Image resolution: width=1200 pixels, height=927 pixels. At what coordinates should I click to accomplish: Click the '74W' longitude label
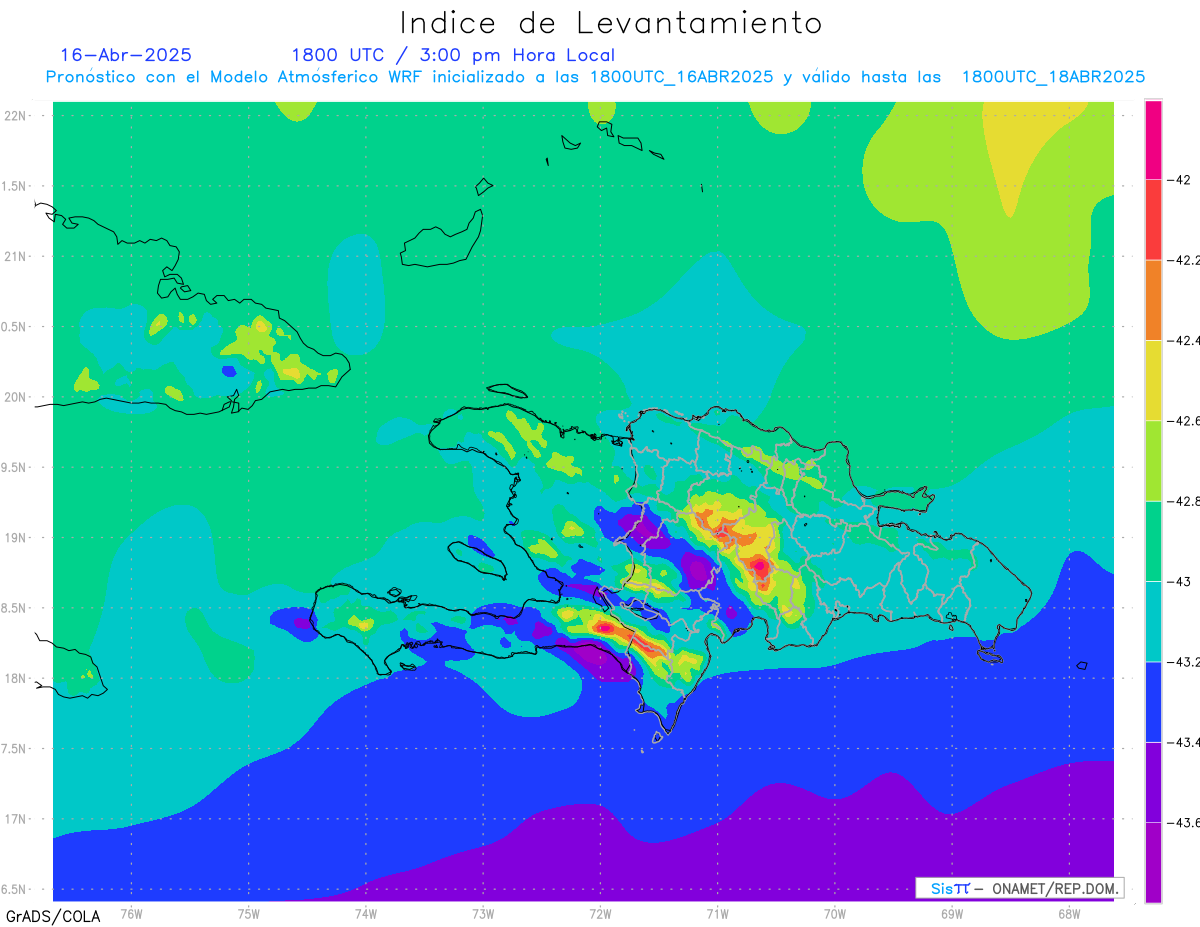[366, 913]
